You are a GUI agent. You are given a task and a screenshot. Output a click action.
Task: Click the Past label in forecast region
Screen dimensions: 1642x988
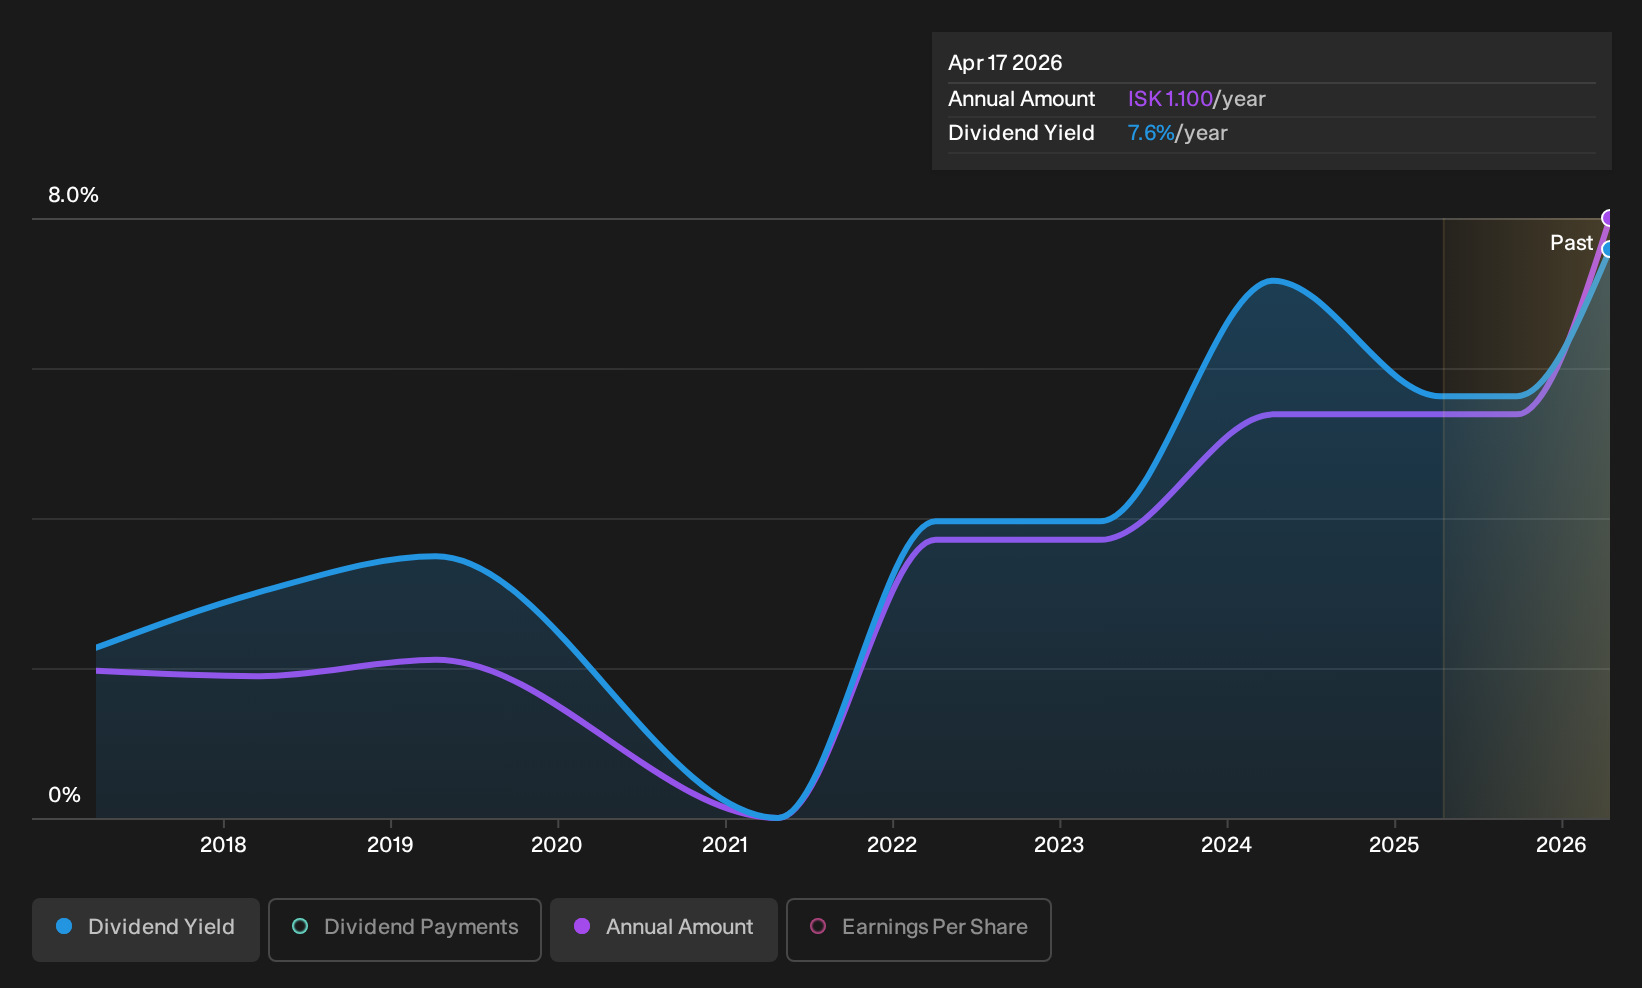click(x=1571, y=243)
